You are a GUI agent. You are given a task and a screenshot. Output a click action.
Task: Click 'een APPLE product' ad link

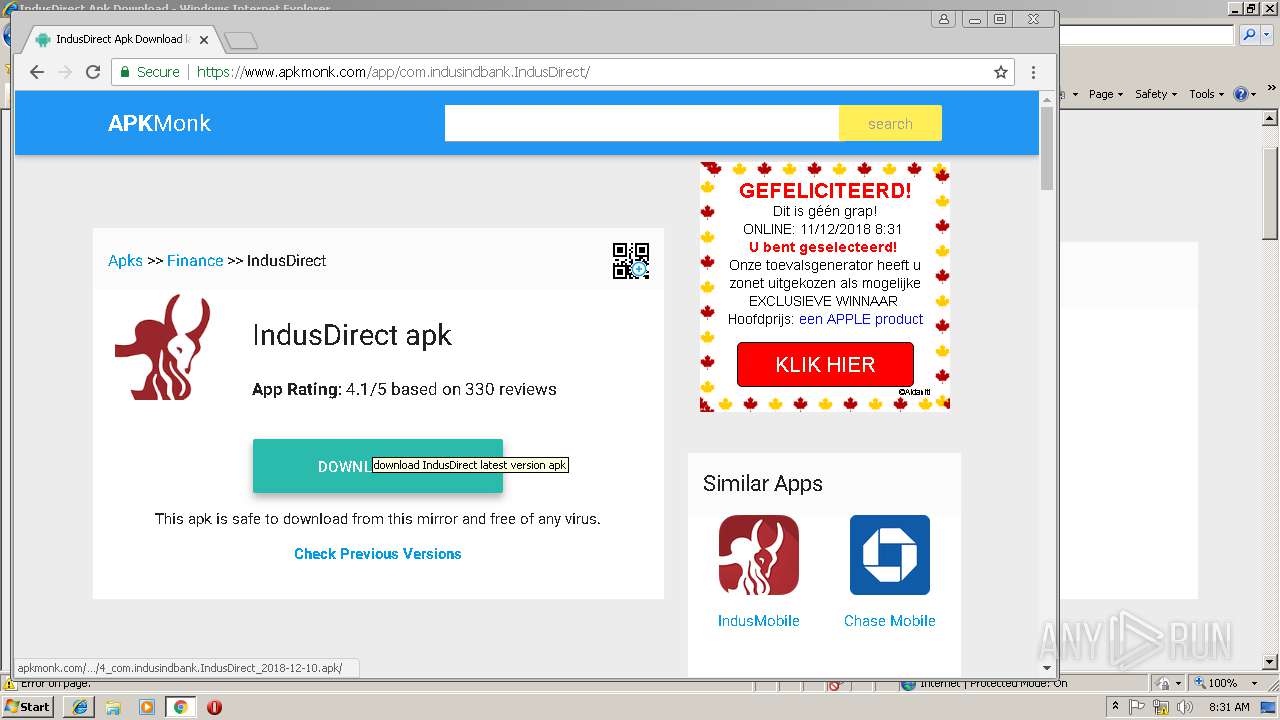[x=861, y=319]
